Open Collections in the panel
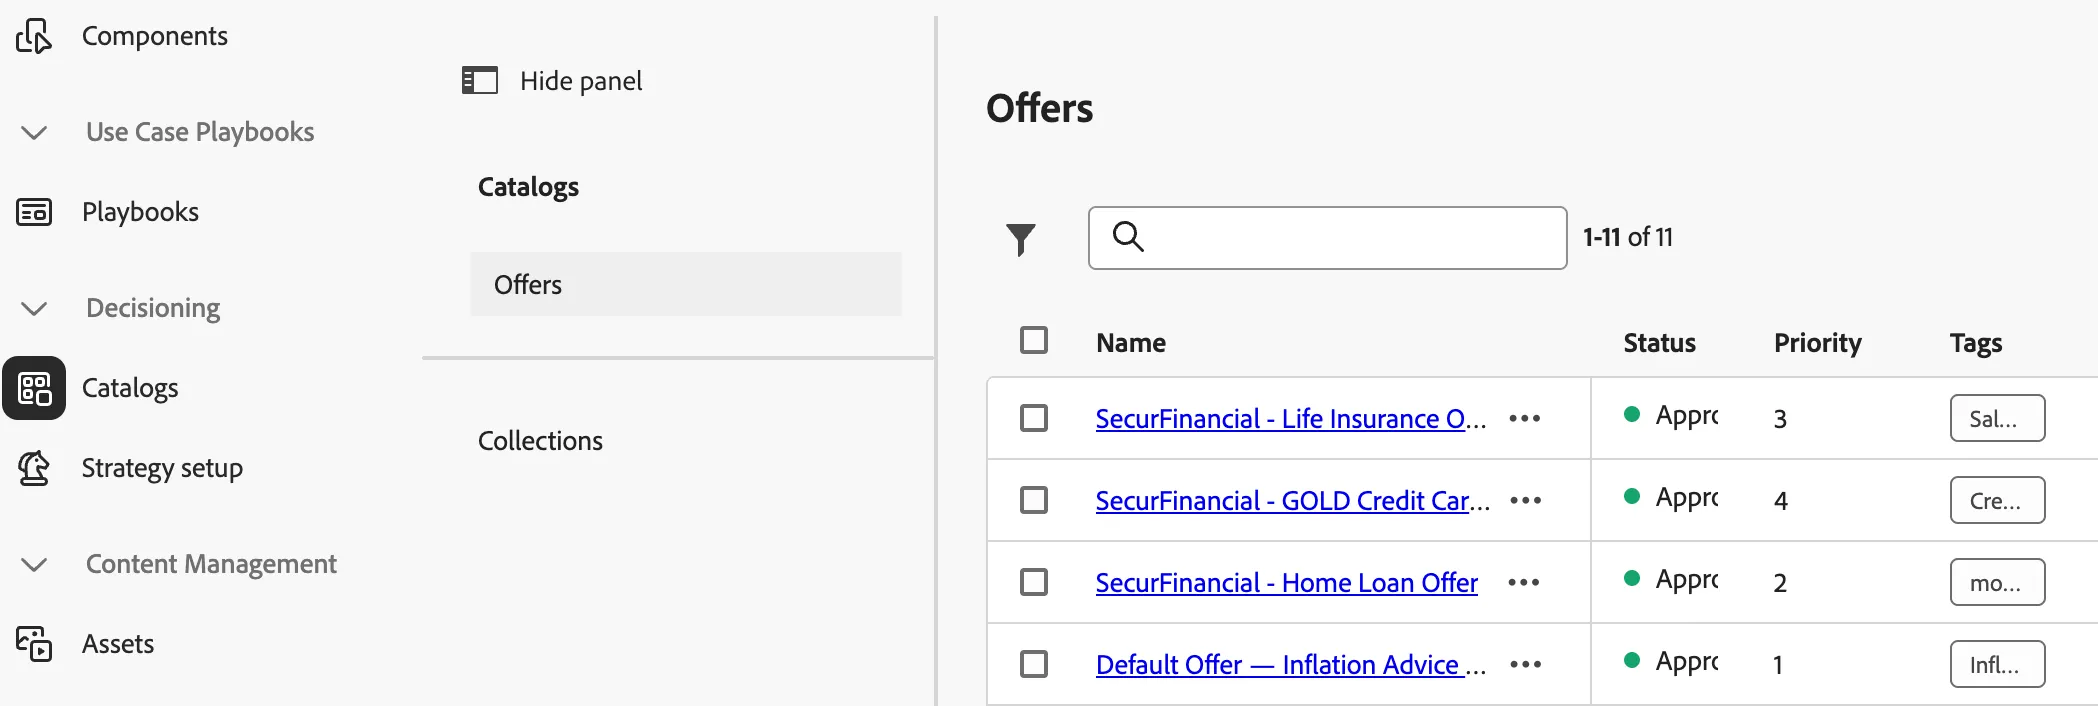This screenshot has height=706, width=2098. pos(540,441)
